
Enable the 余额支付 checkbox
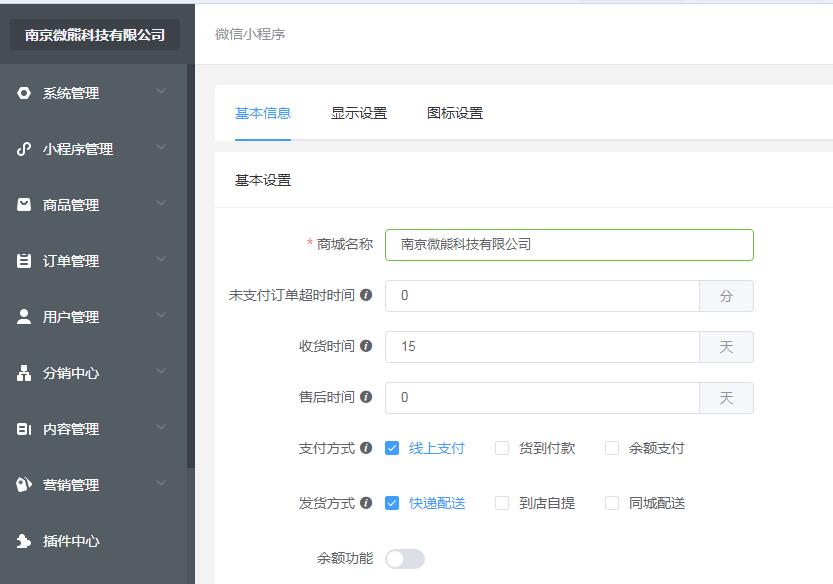[x=612, y=448]
